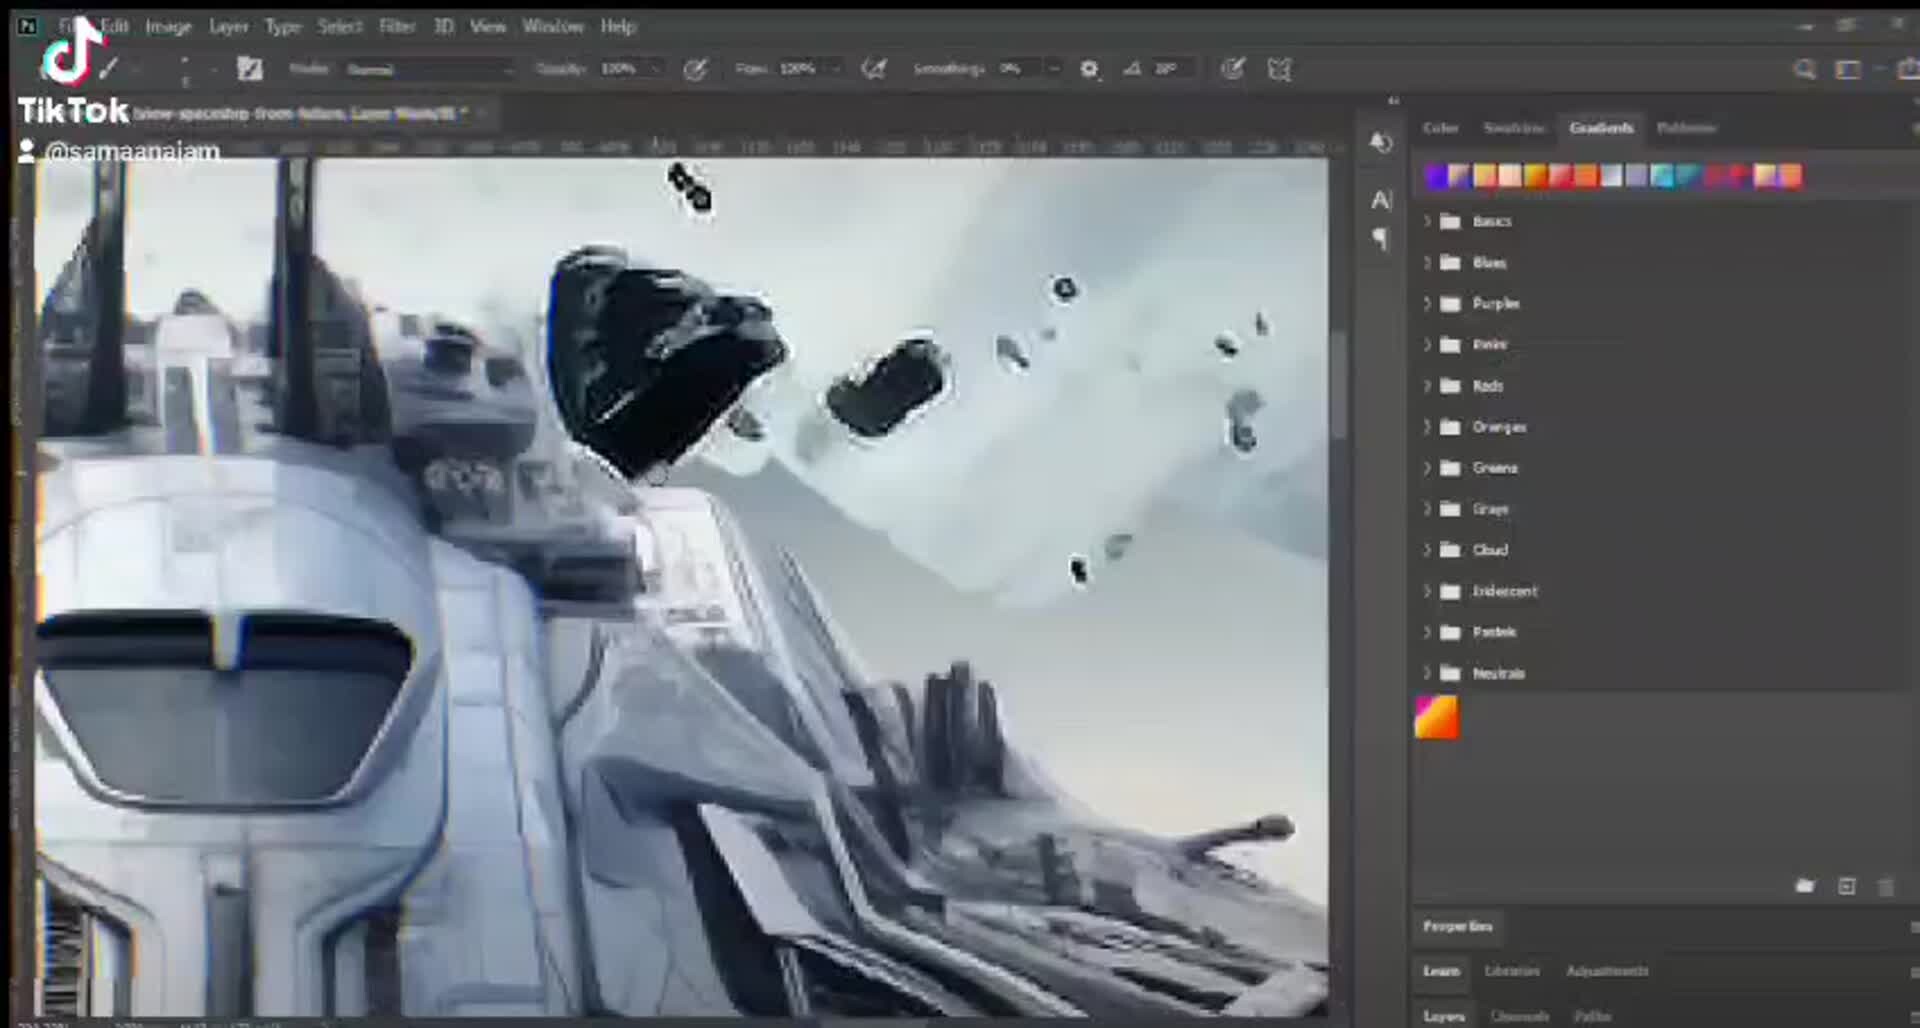The image size is (1920, 1028).
Task: Select the Brush tool in the options bar
Action: point(110,68)
